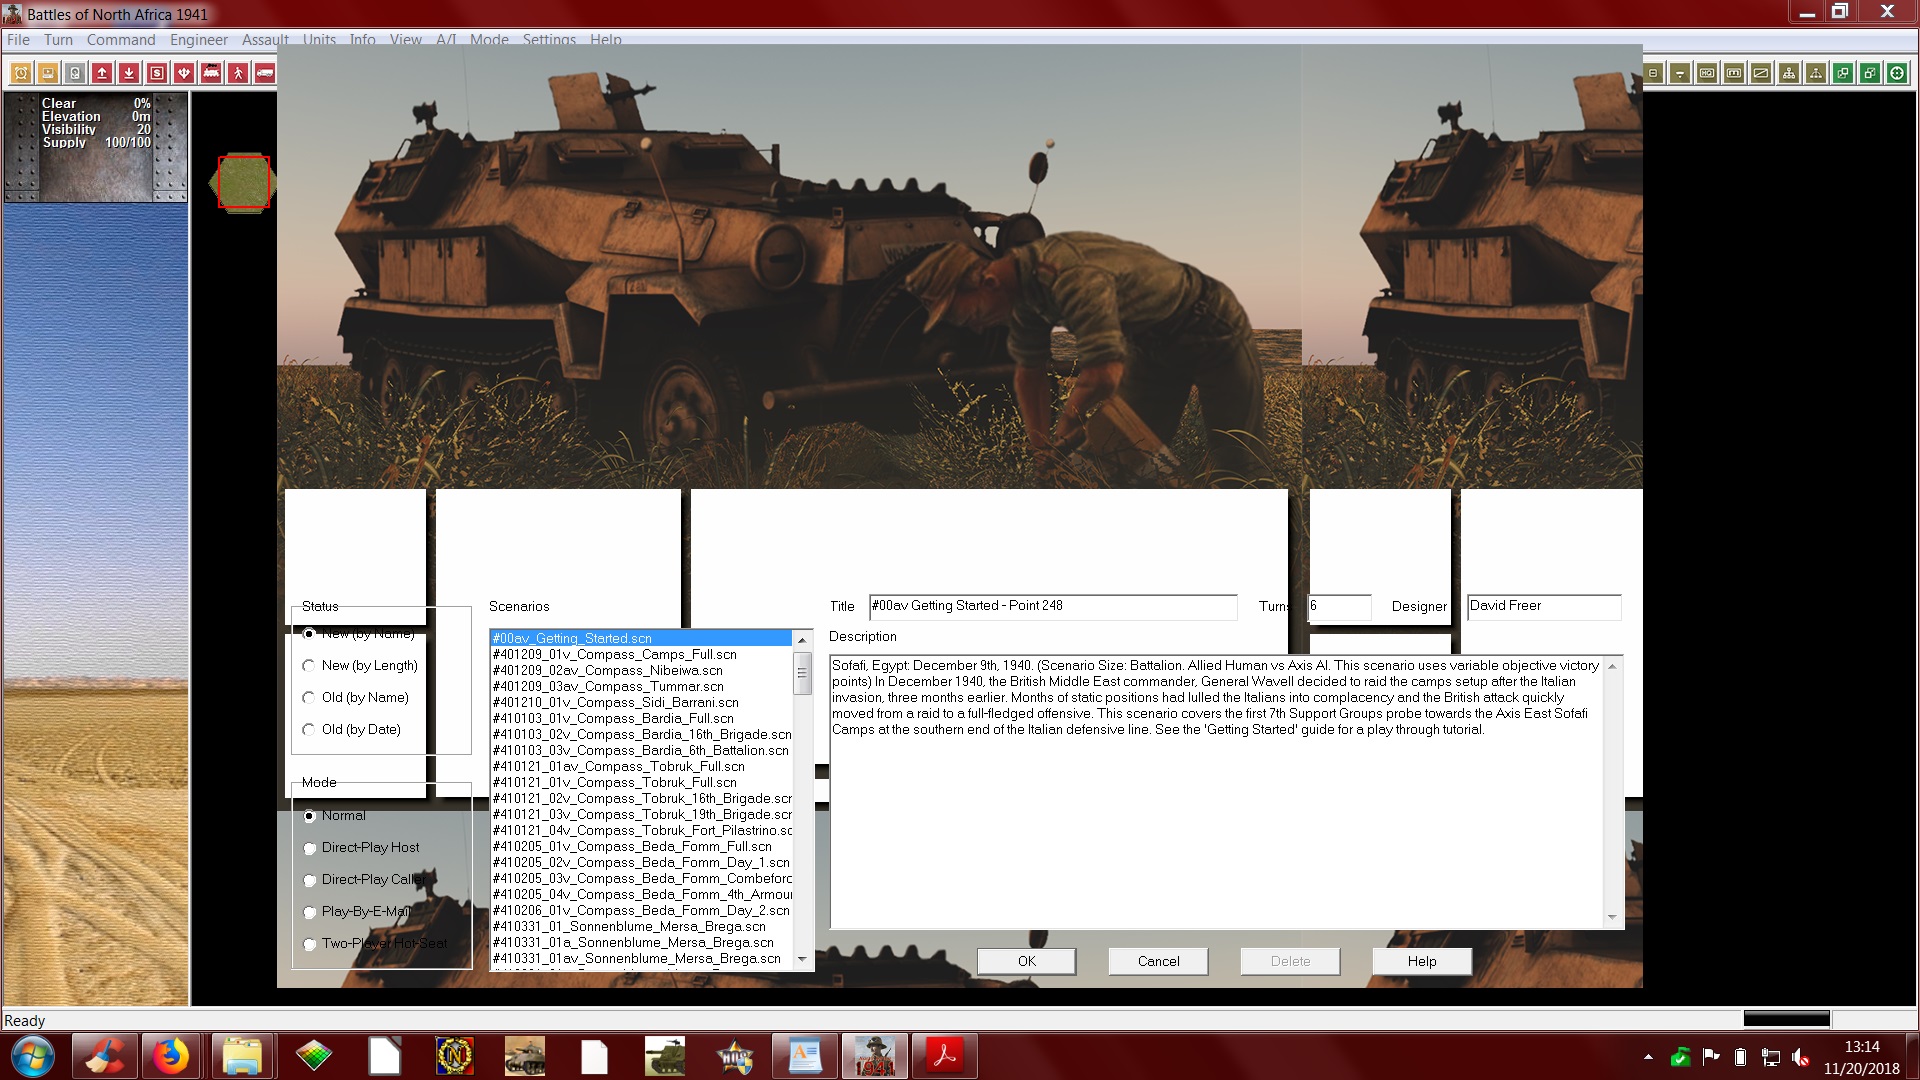Click the triangle hierarchy toolbar icon

click(1816, 73)
